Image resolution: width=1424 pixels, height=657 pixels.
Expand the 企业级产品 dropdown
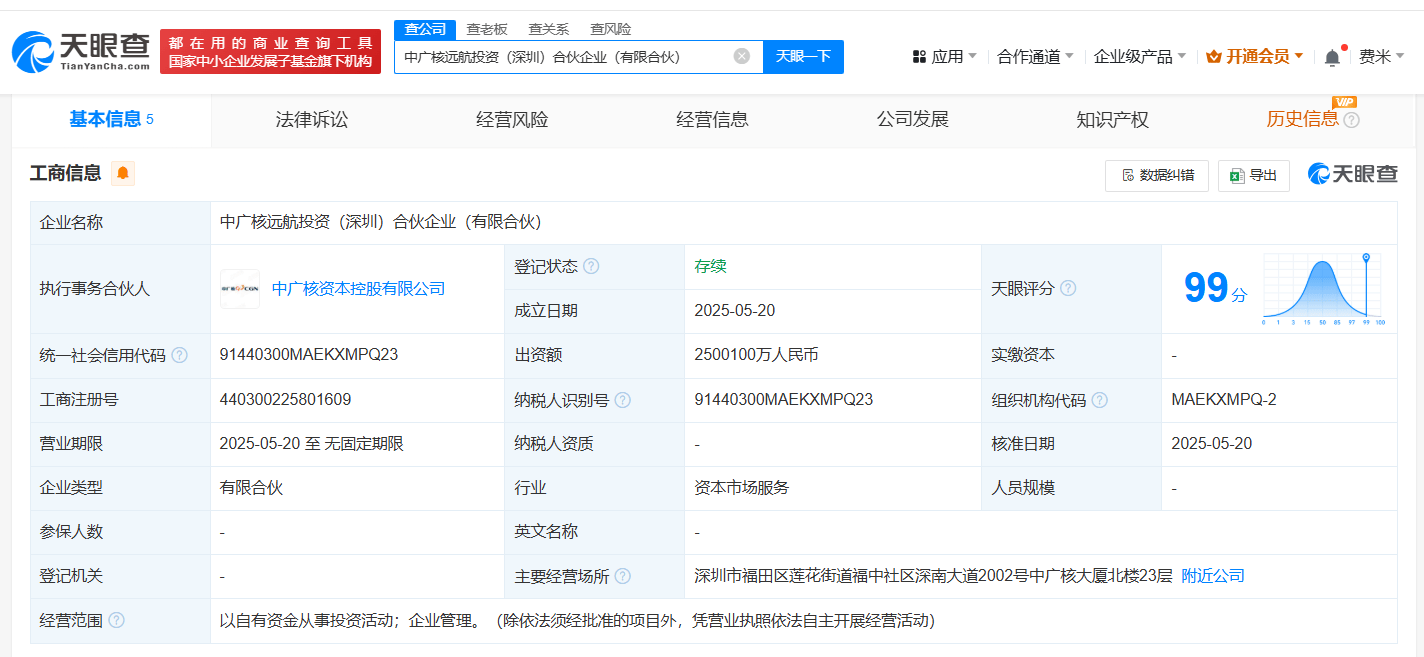[x=1140, y=56]
